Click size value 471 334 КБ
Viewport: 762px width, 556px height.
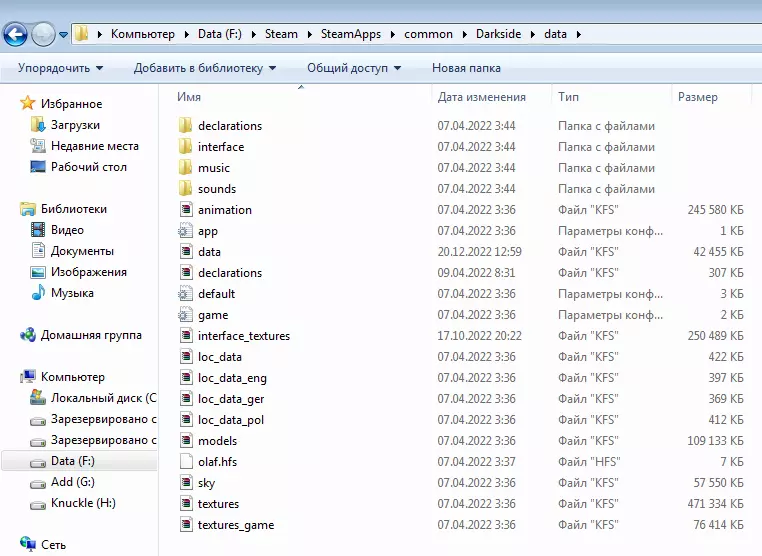(715, 504)
